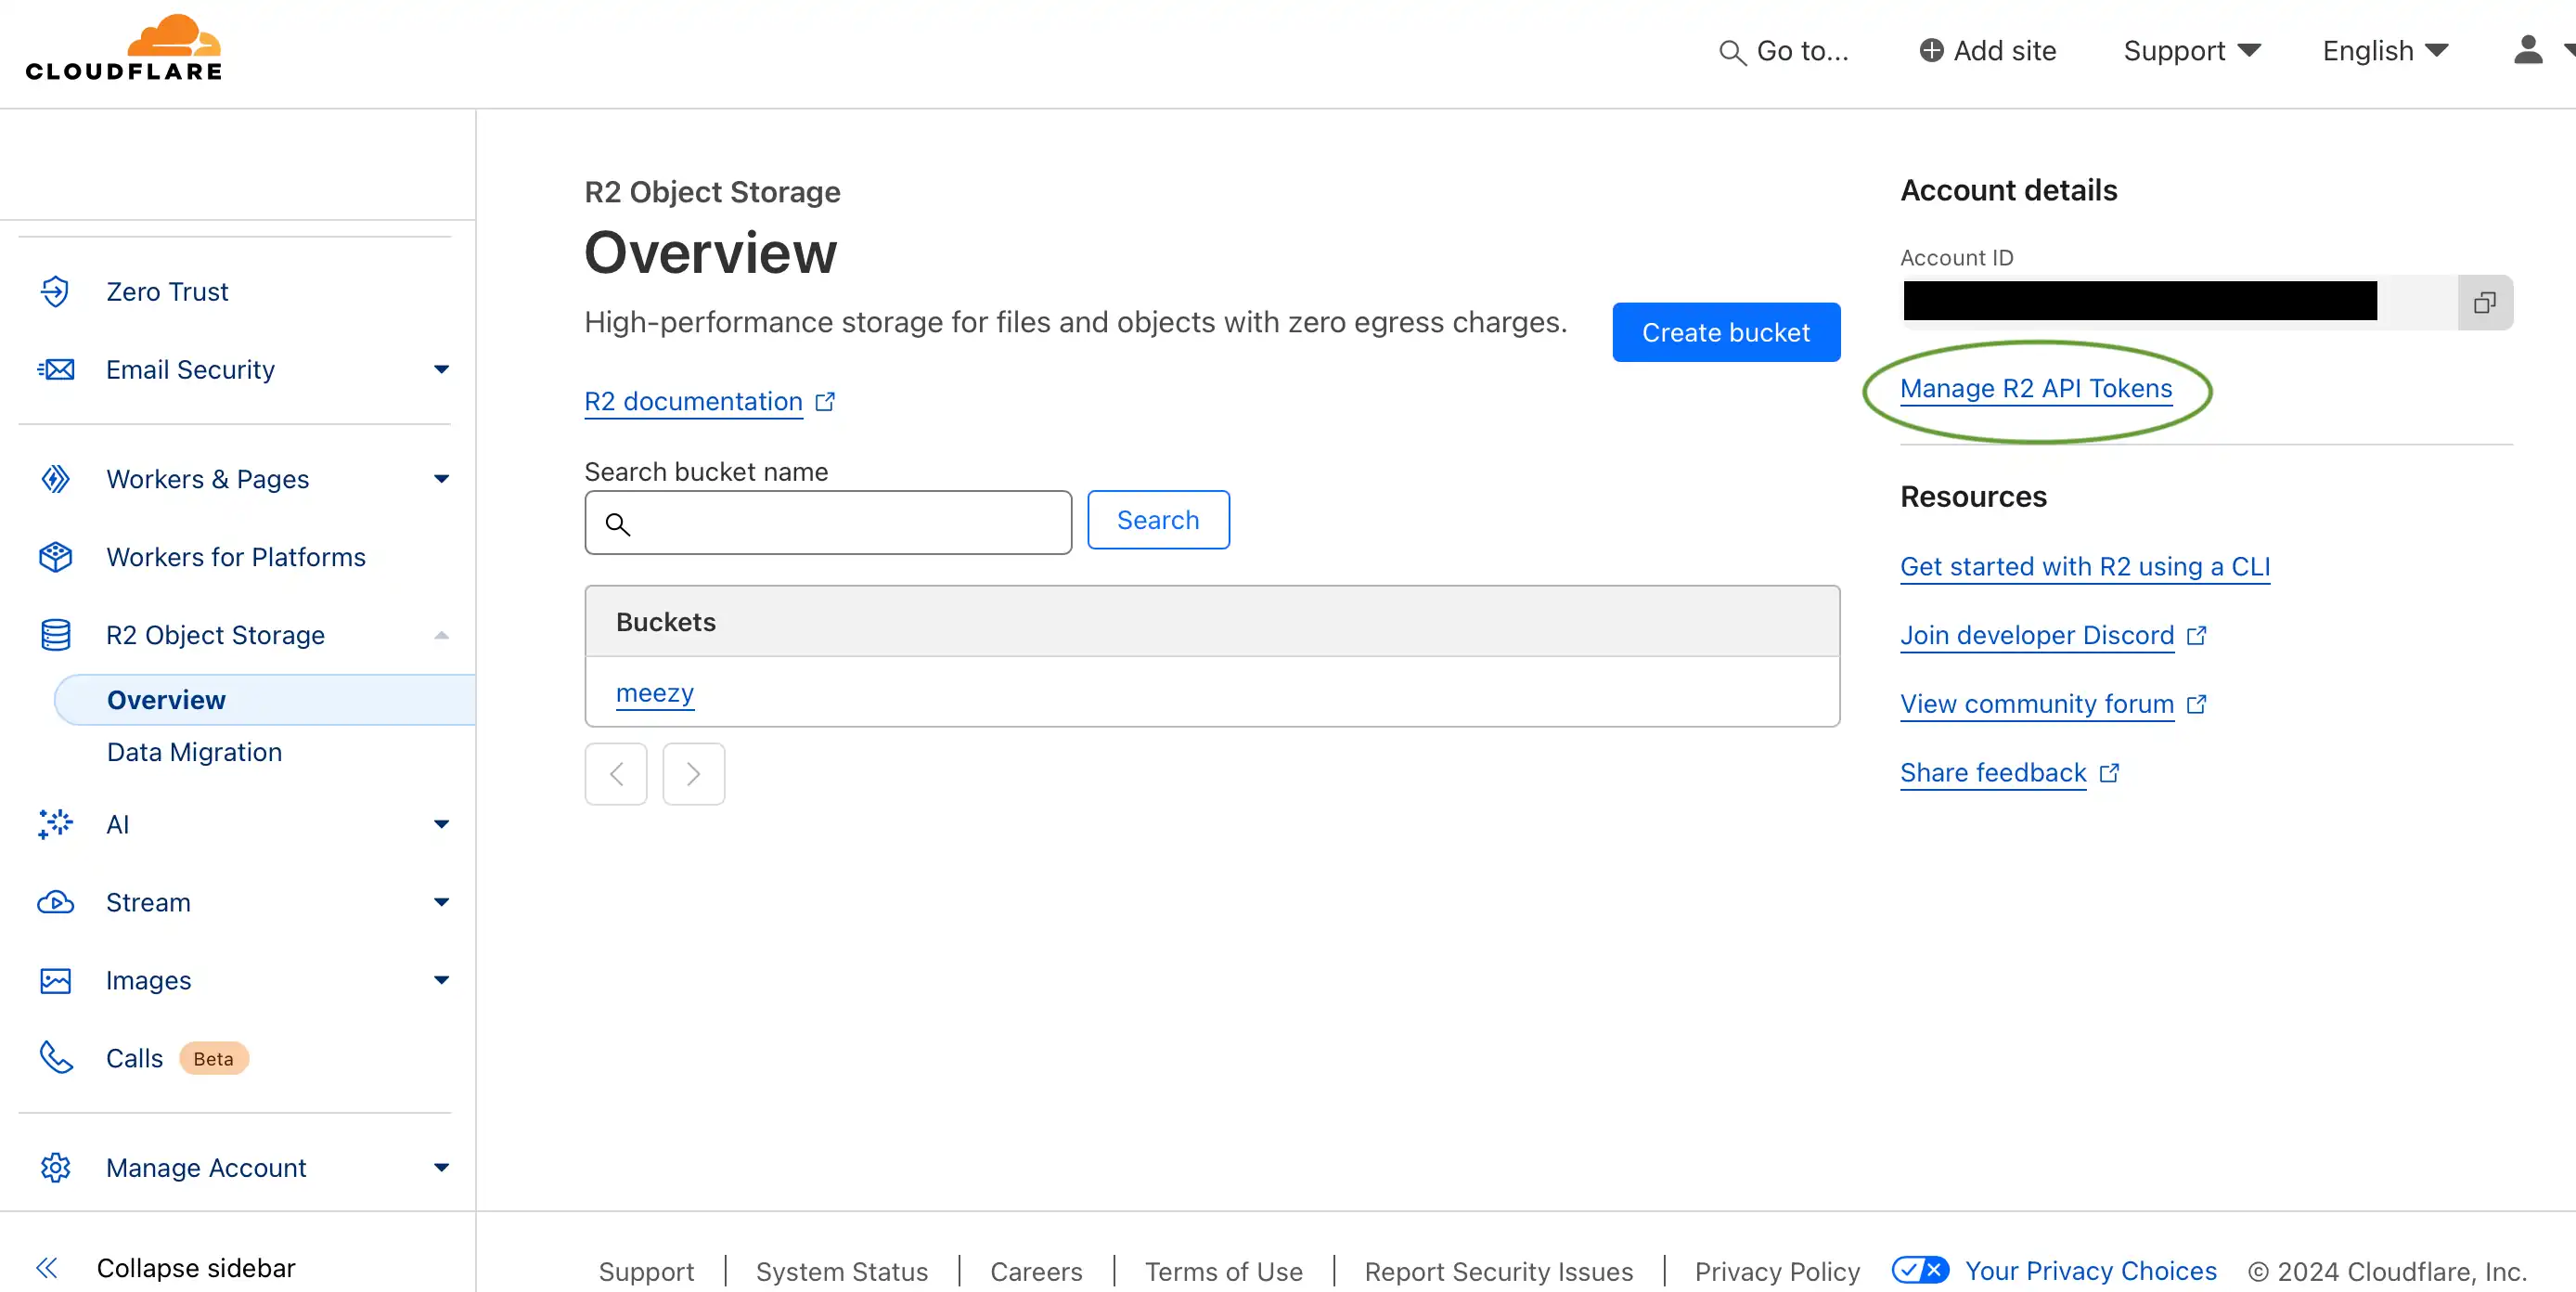Open the Overview navigation item

[166, 699]
